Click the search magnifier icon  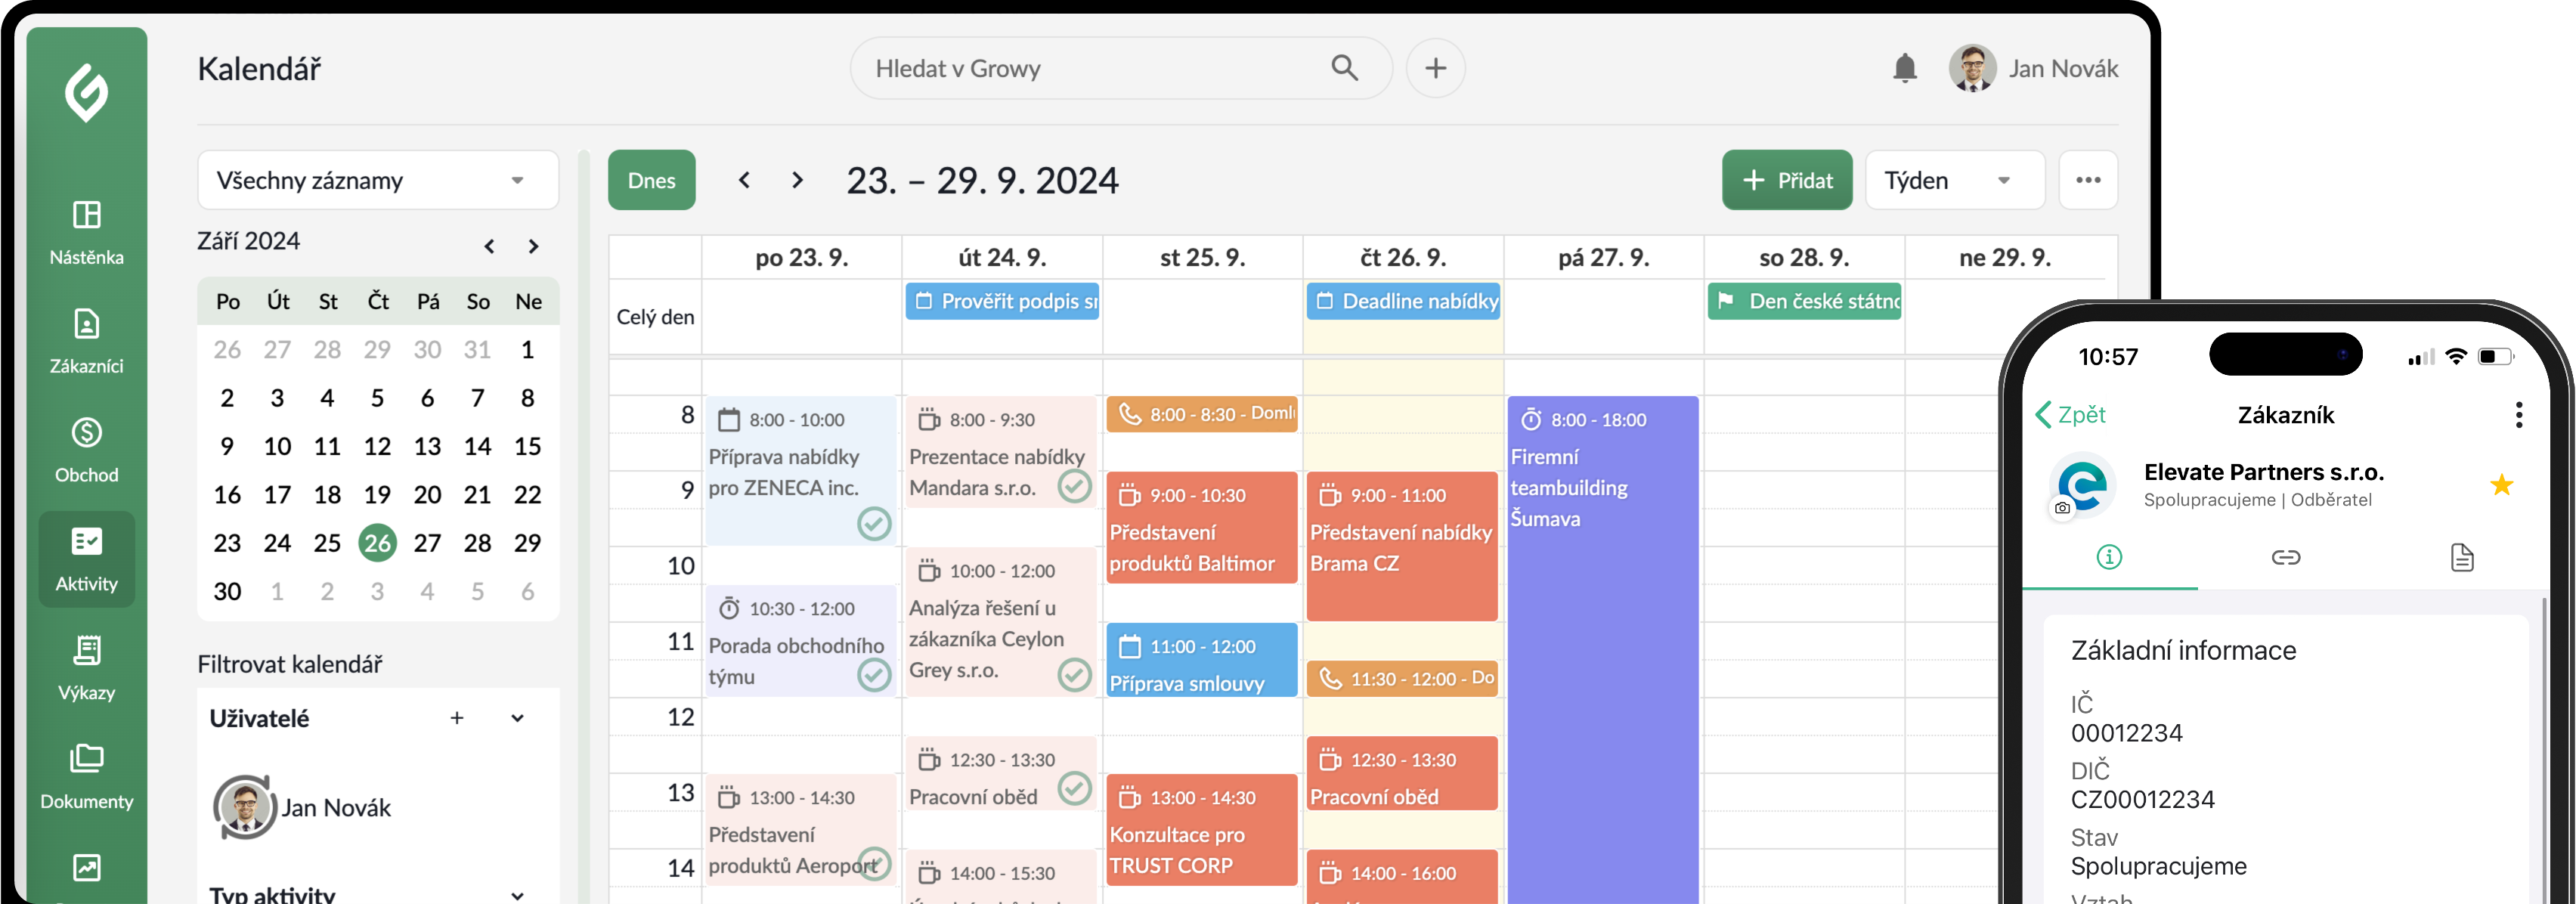[1345, 68]
